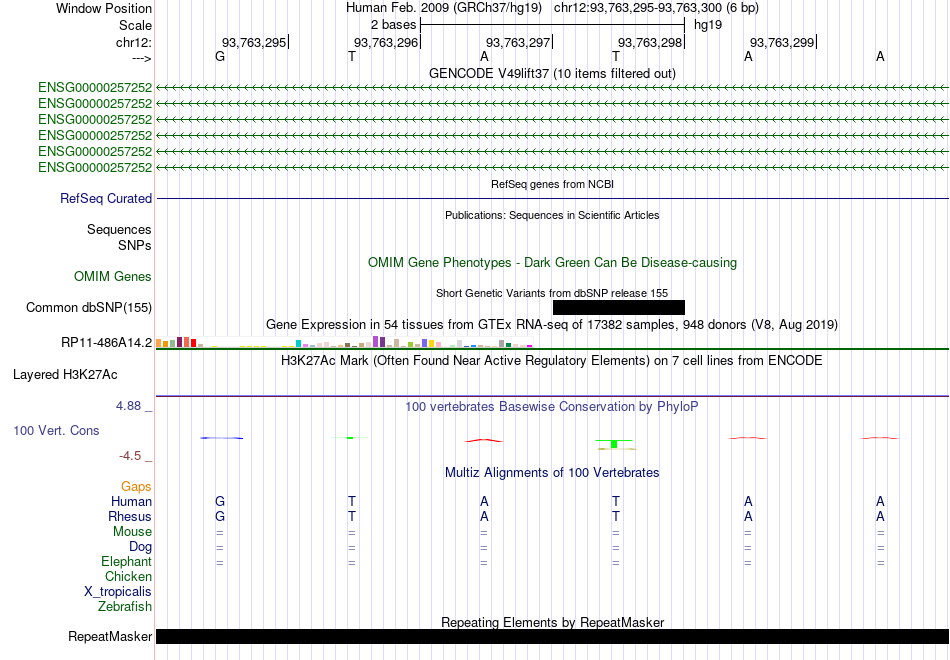Open 'Repeating Elements by RepeatMasker' title
The width and height of the screenshot is (950, 660).
coord(552,622)
